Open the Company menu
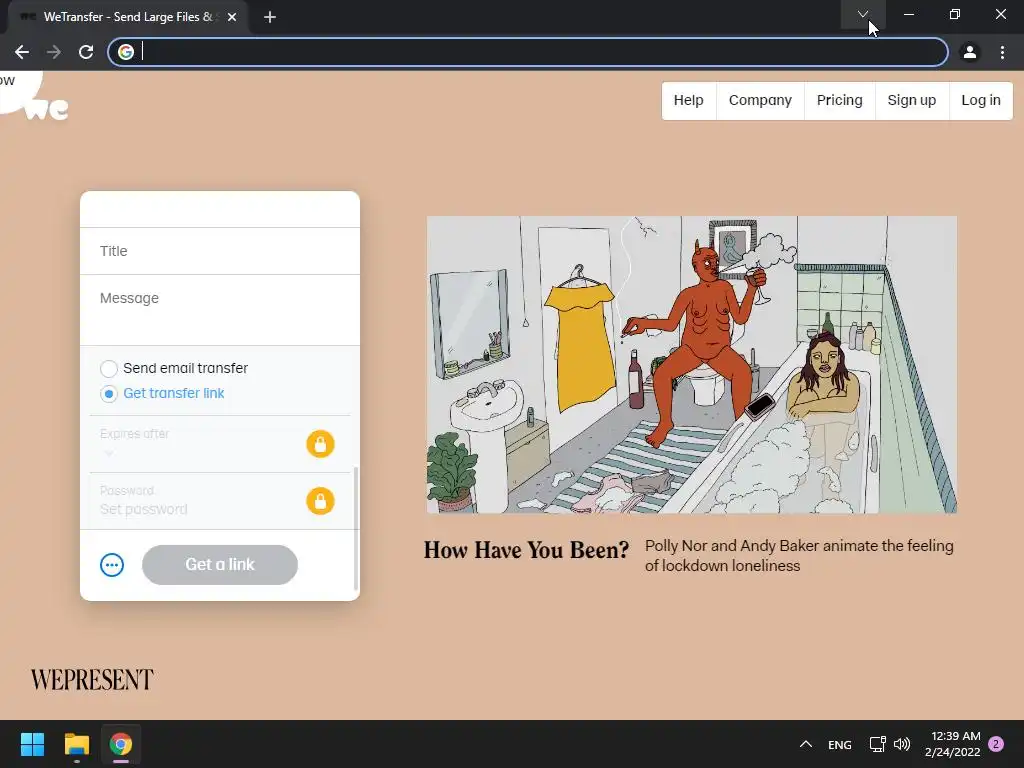The image size is (1024, 768). click(x=760, y=101)
